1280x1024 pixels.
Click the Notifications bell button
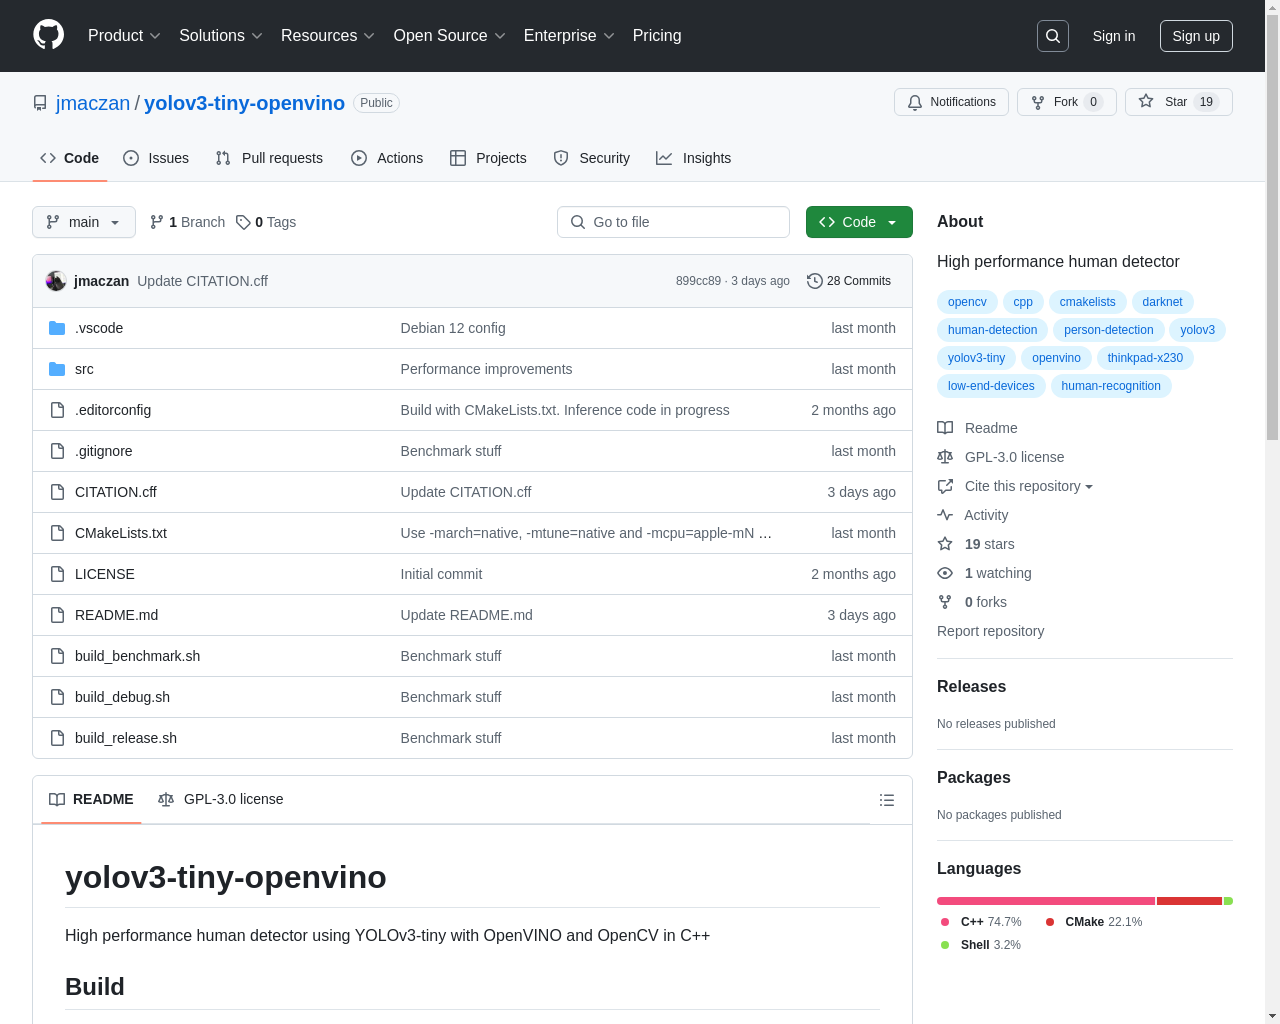point(952,102)
